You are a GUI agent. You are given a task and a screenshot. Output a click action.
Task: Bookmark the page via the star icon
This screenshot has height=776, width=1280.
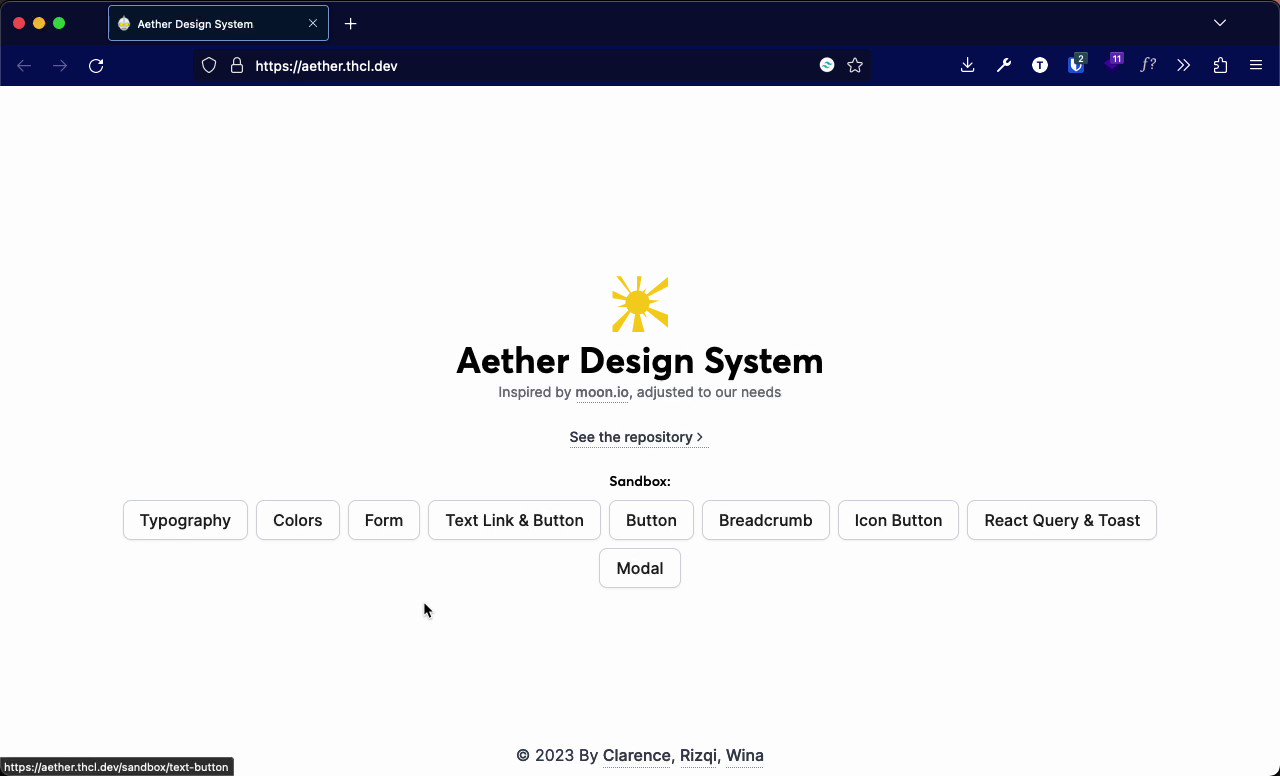855,65
